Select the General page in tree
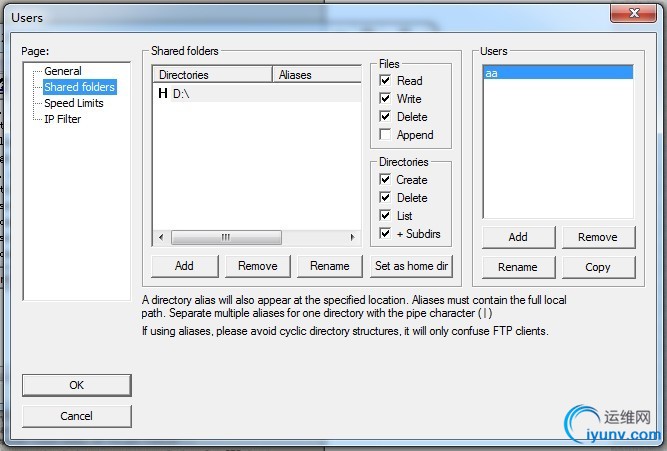667x451 pixels. [63, 71]
